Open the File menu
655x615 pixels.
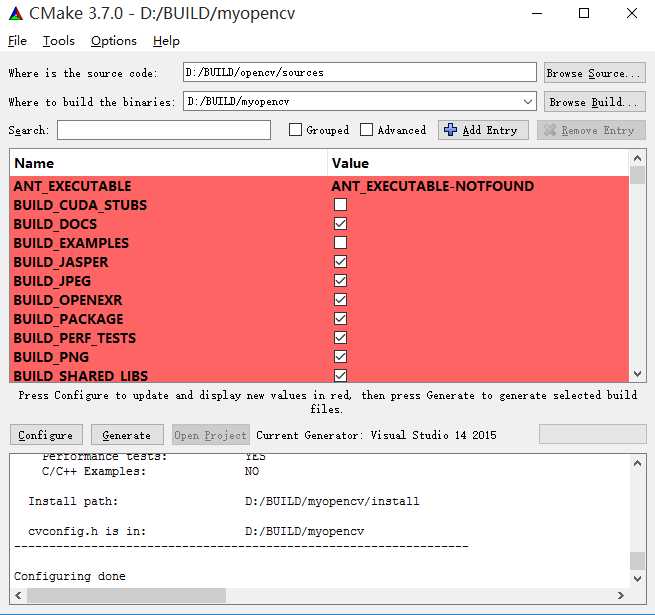point(17,41)
